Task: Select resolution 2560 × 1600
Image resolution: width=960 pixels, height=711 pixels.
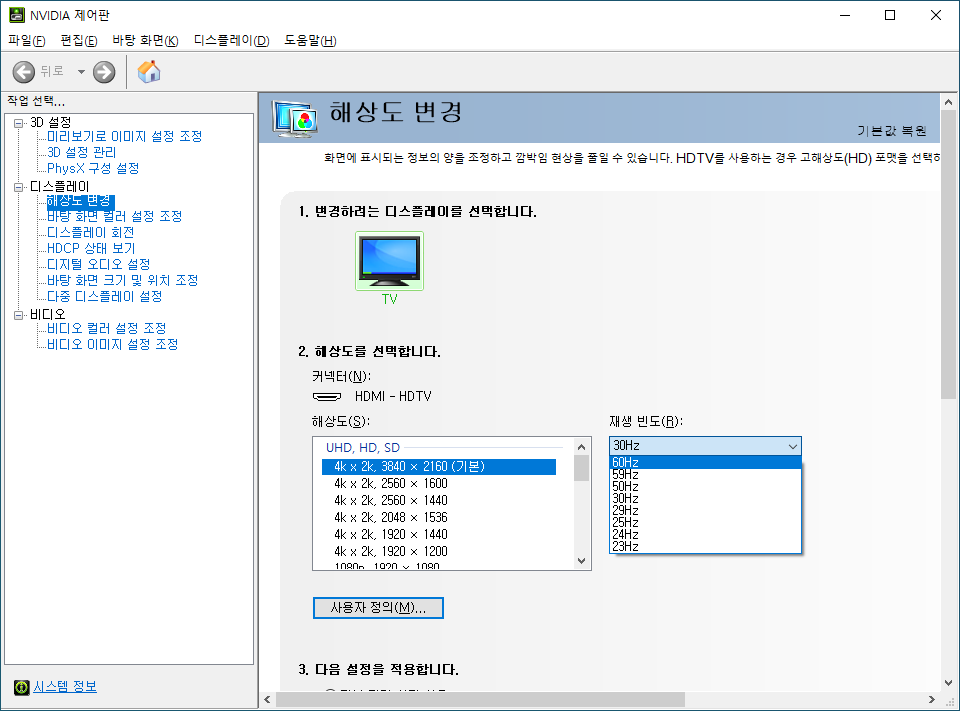Action: click(x=439, y=484)
